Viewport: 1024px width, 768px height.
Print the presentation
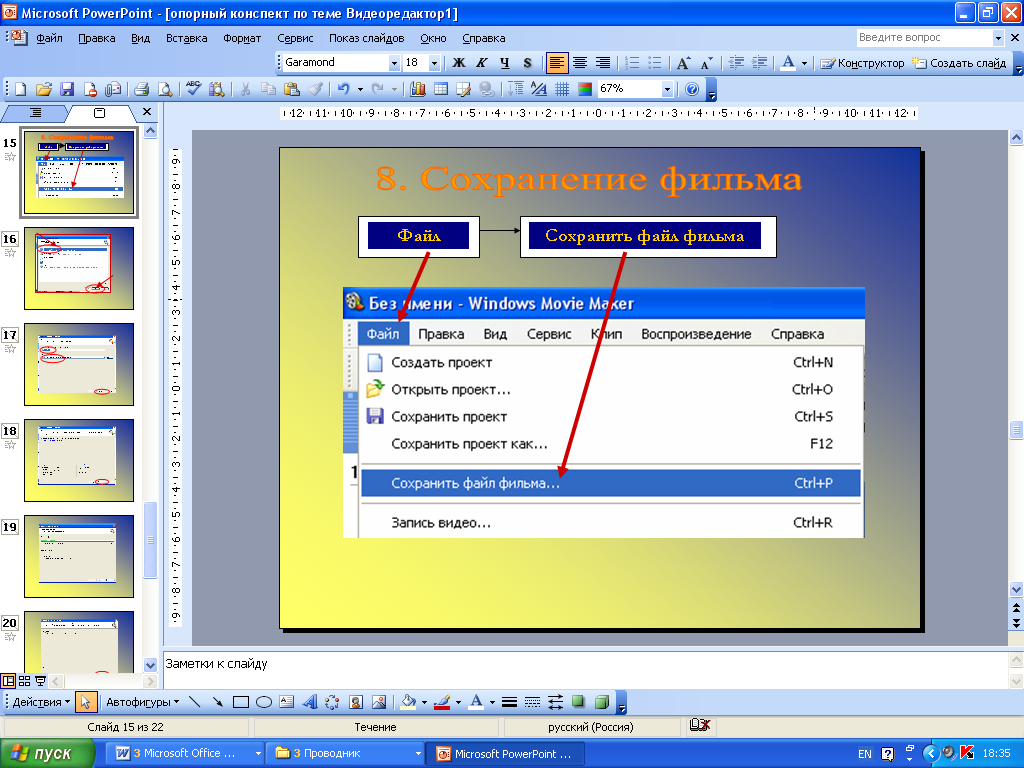click(x=142, y=89)
